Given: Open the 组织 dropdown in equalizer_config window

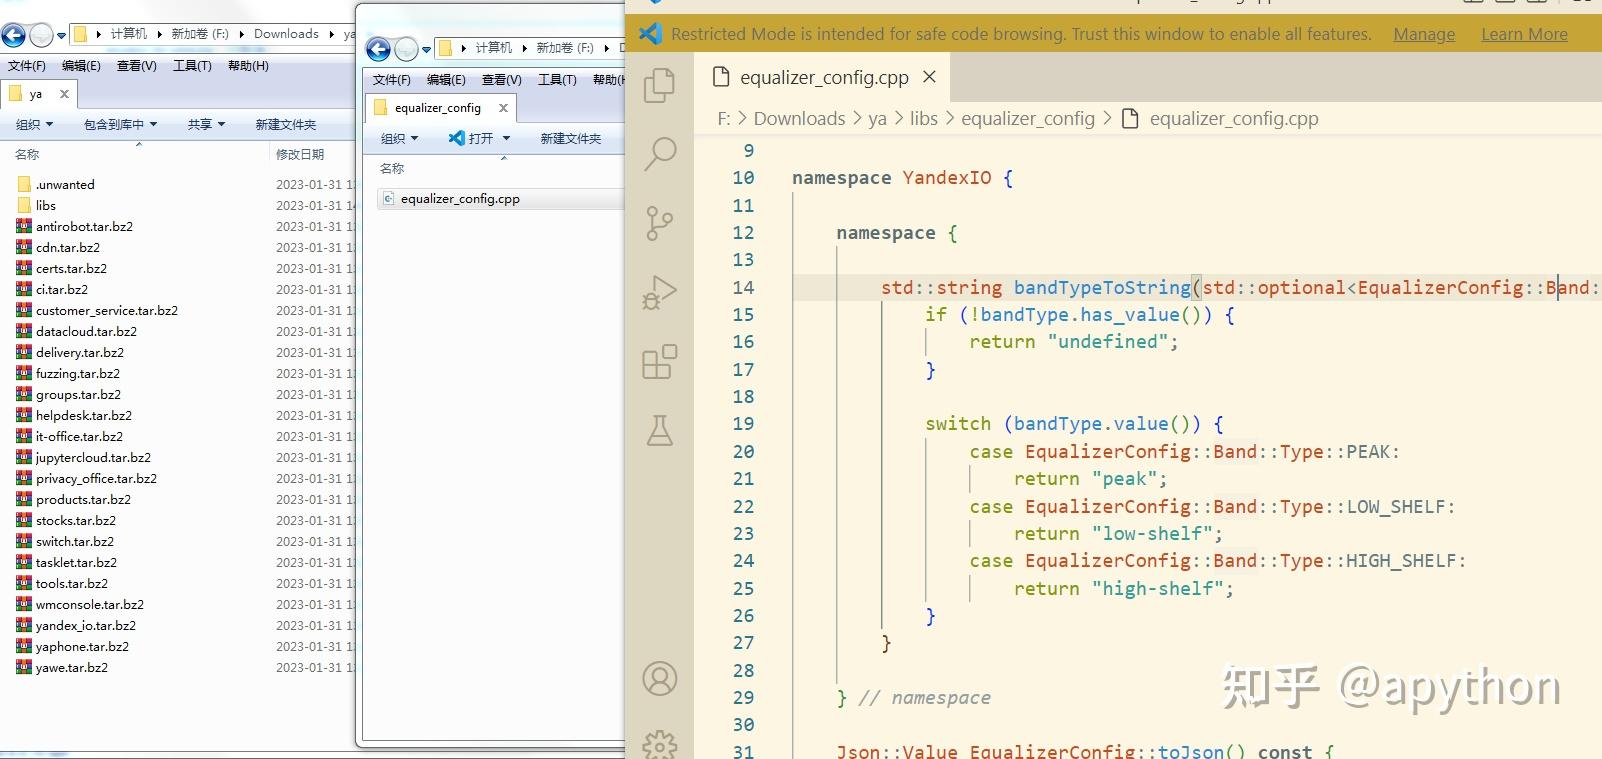Looking at the screenshot, I should pyautogui.click(x=399, y=139).
